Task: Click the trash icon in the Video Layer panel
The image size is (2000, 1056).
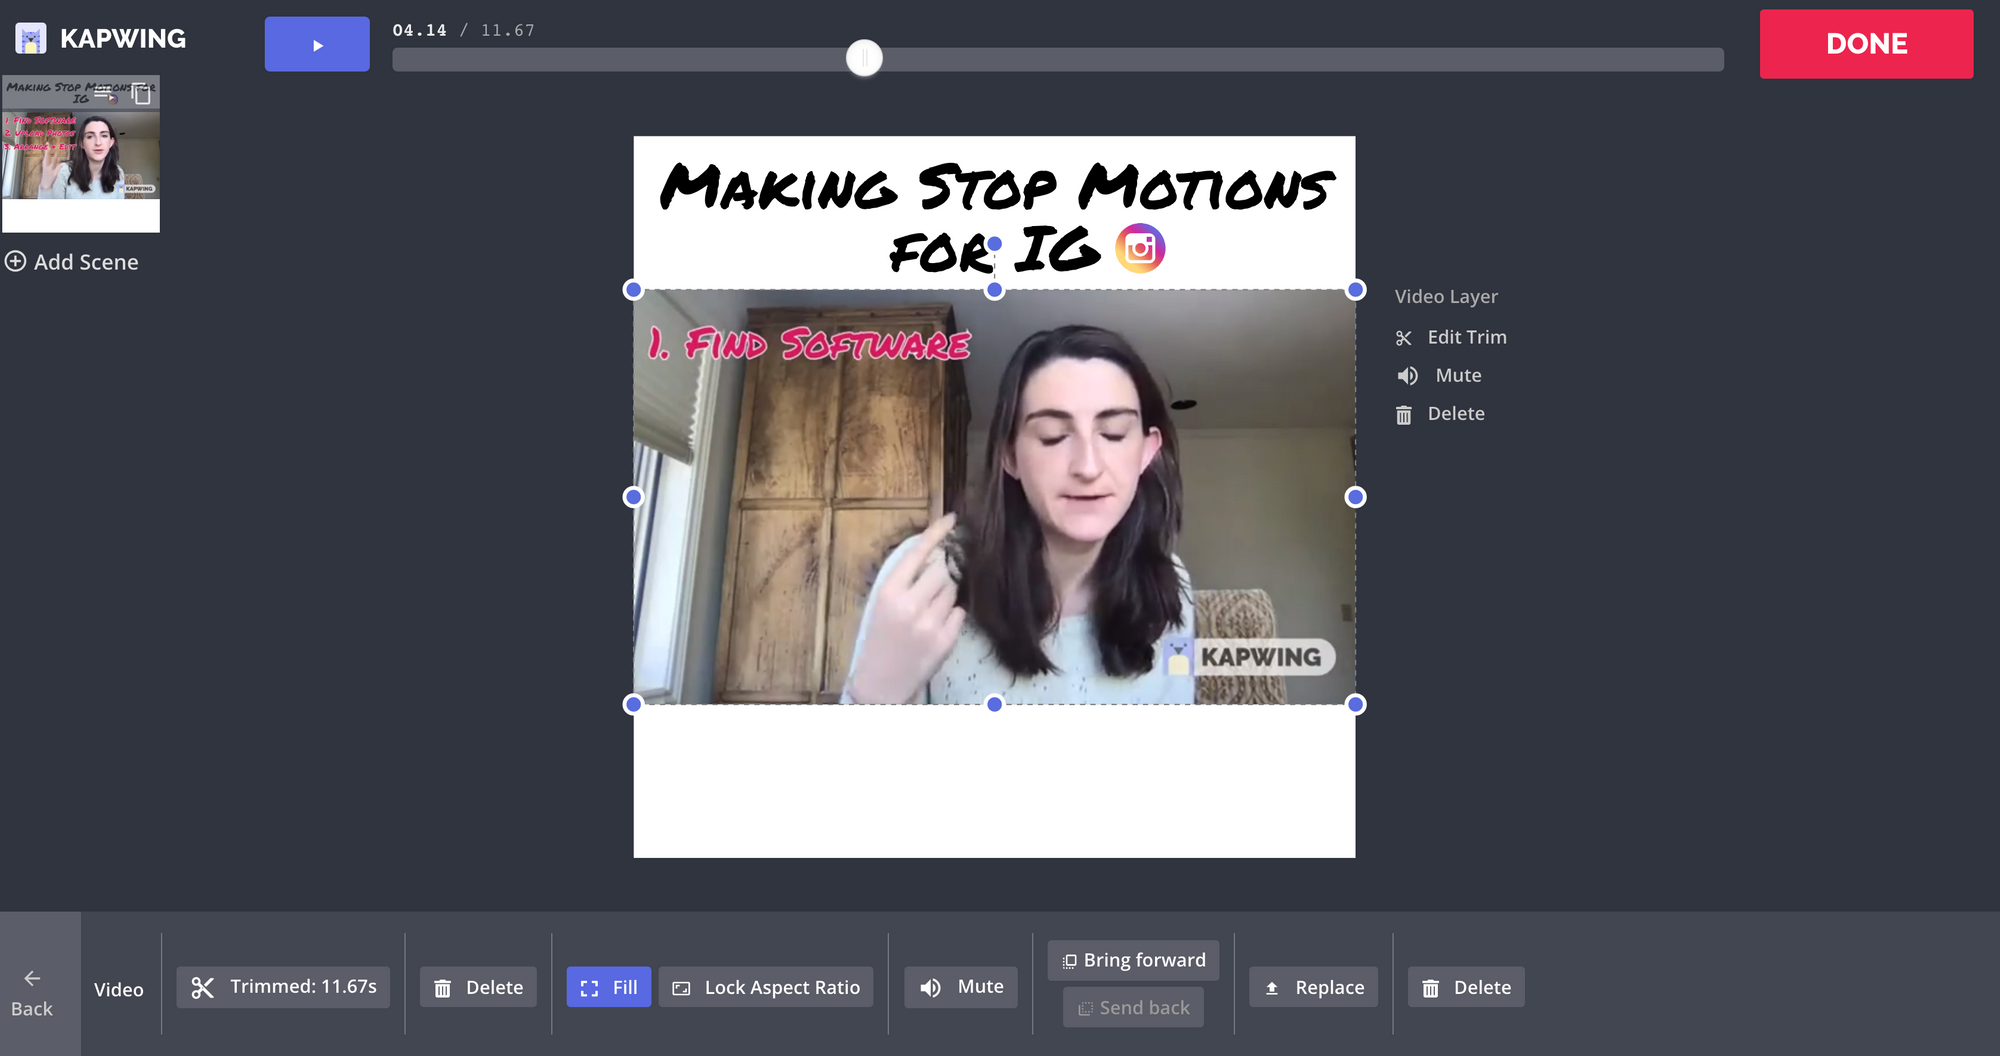Action: pyautogui.click(x=1404, y=415)
